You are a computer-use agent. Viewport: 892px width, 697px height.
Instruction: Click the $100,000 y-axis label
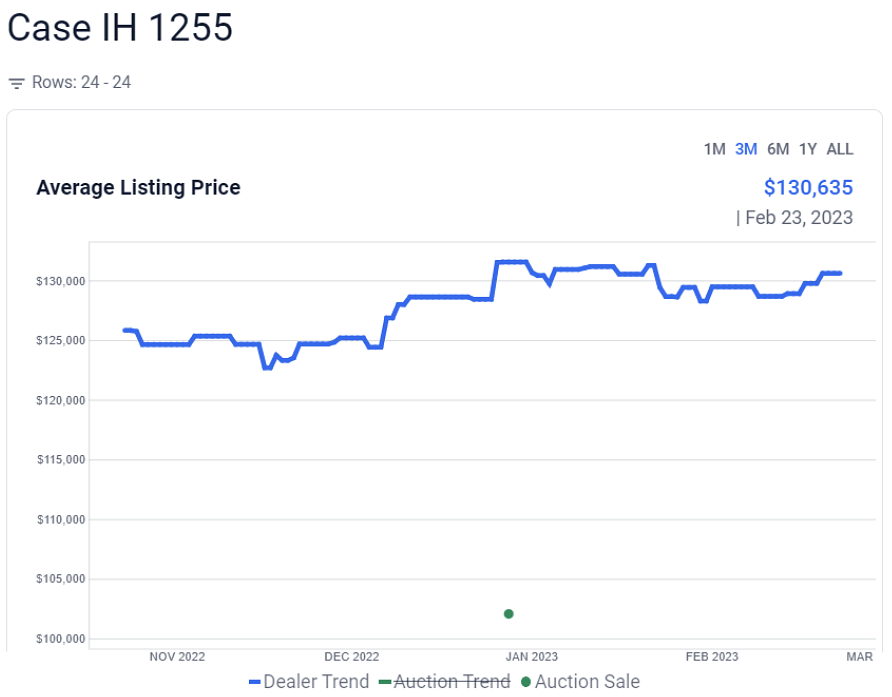[x=60, y=638]
